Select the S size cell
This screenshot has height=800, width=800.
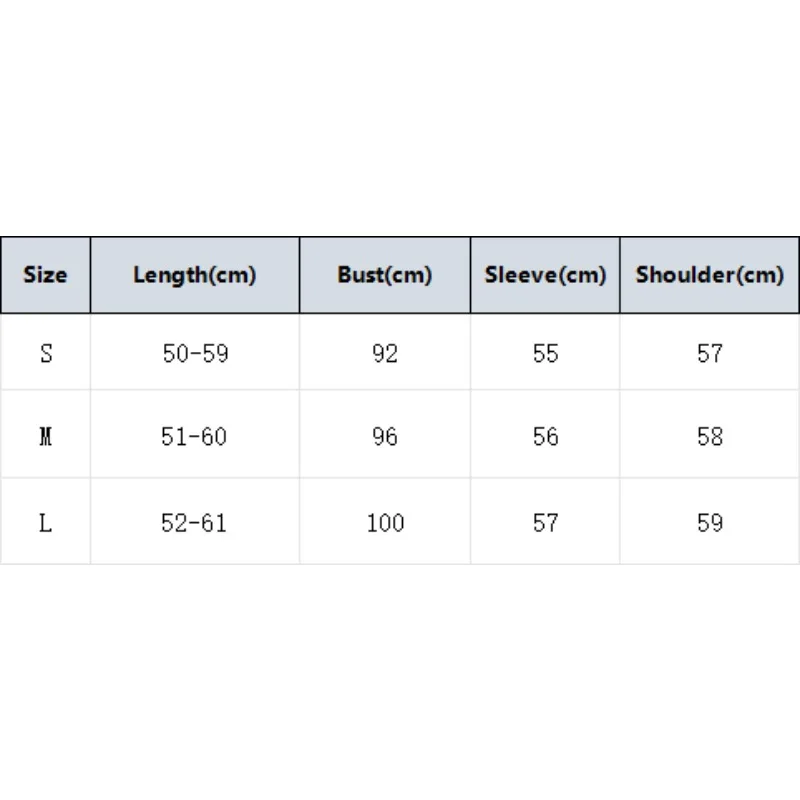point(45,353)
